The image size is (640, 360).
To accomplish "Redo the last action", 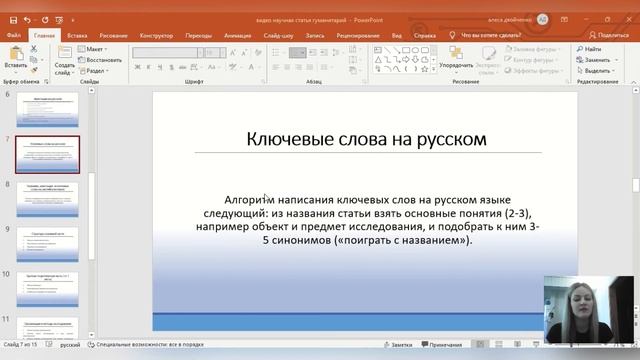I will pos(45,20).
